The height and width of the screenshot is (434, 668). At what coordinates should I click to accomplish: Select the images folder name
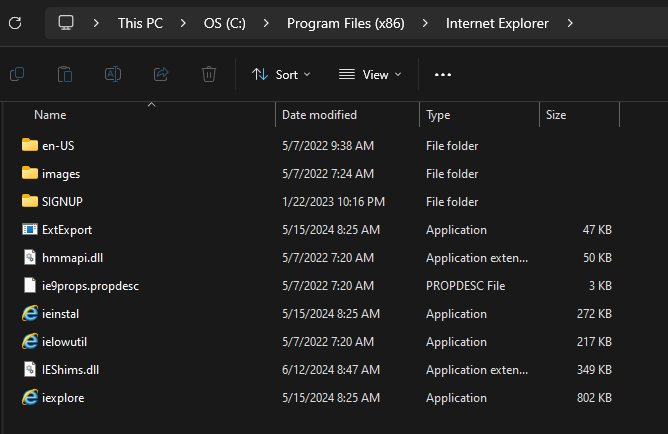click(x=61, y=174)
